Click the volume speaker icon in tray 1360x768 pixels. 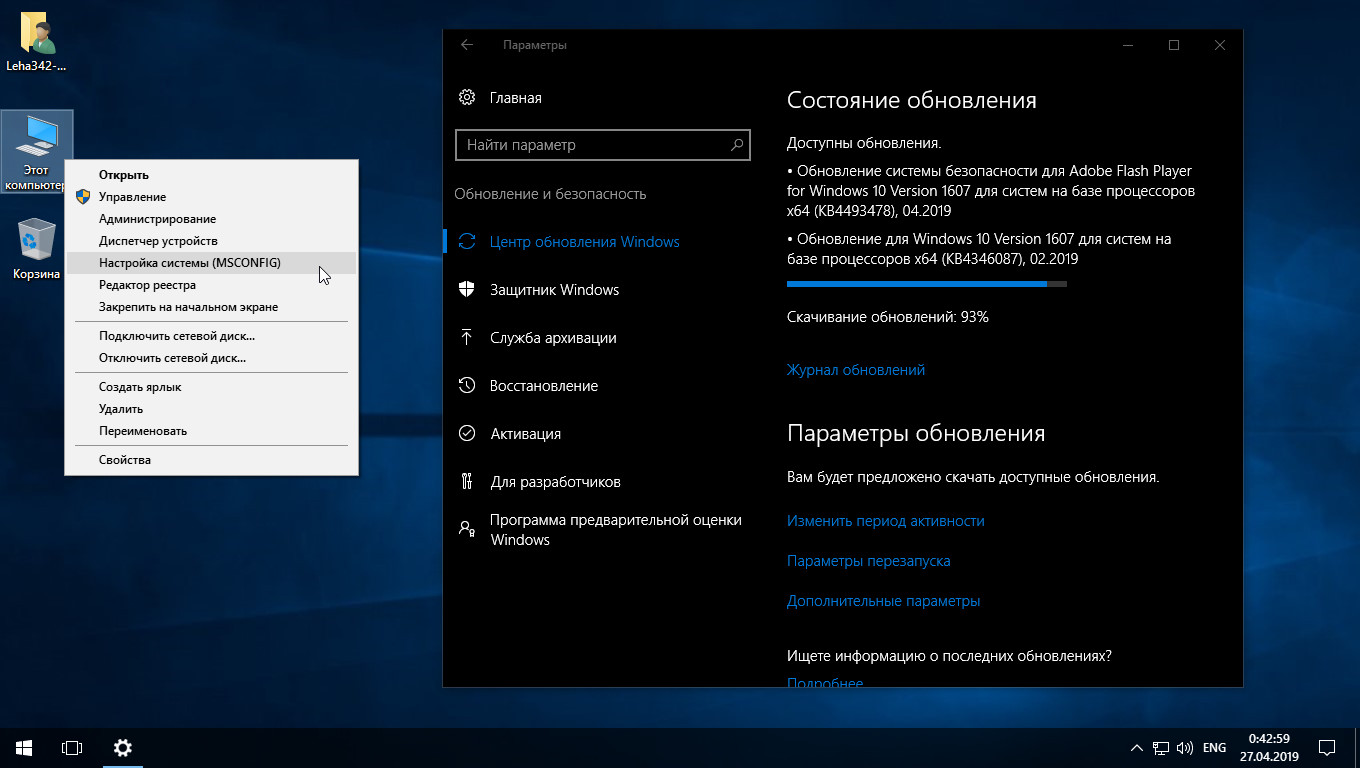pyautogui.click(x=1185, y=747)
